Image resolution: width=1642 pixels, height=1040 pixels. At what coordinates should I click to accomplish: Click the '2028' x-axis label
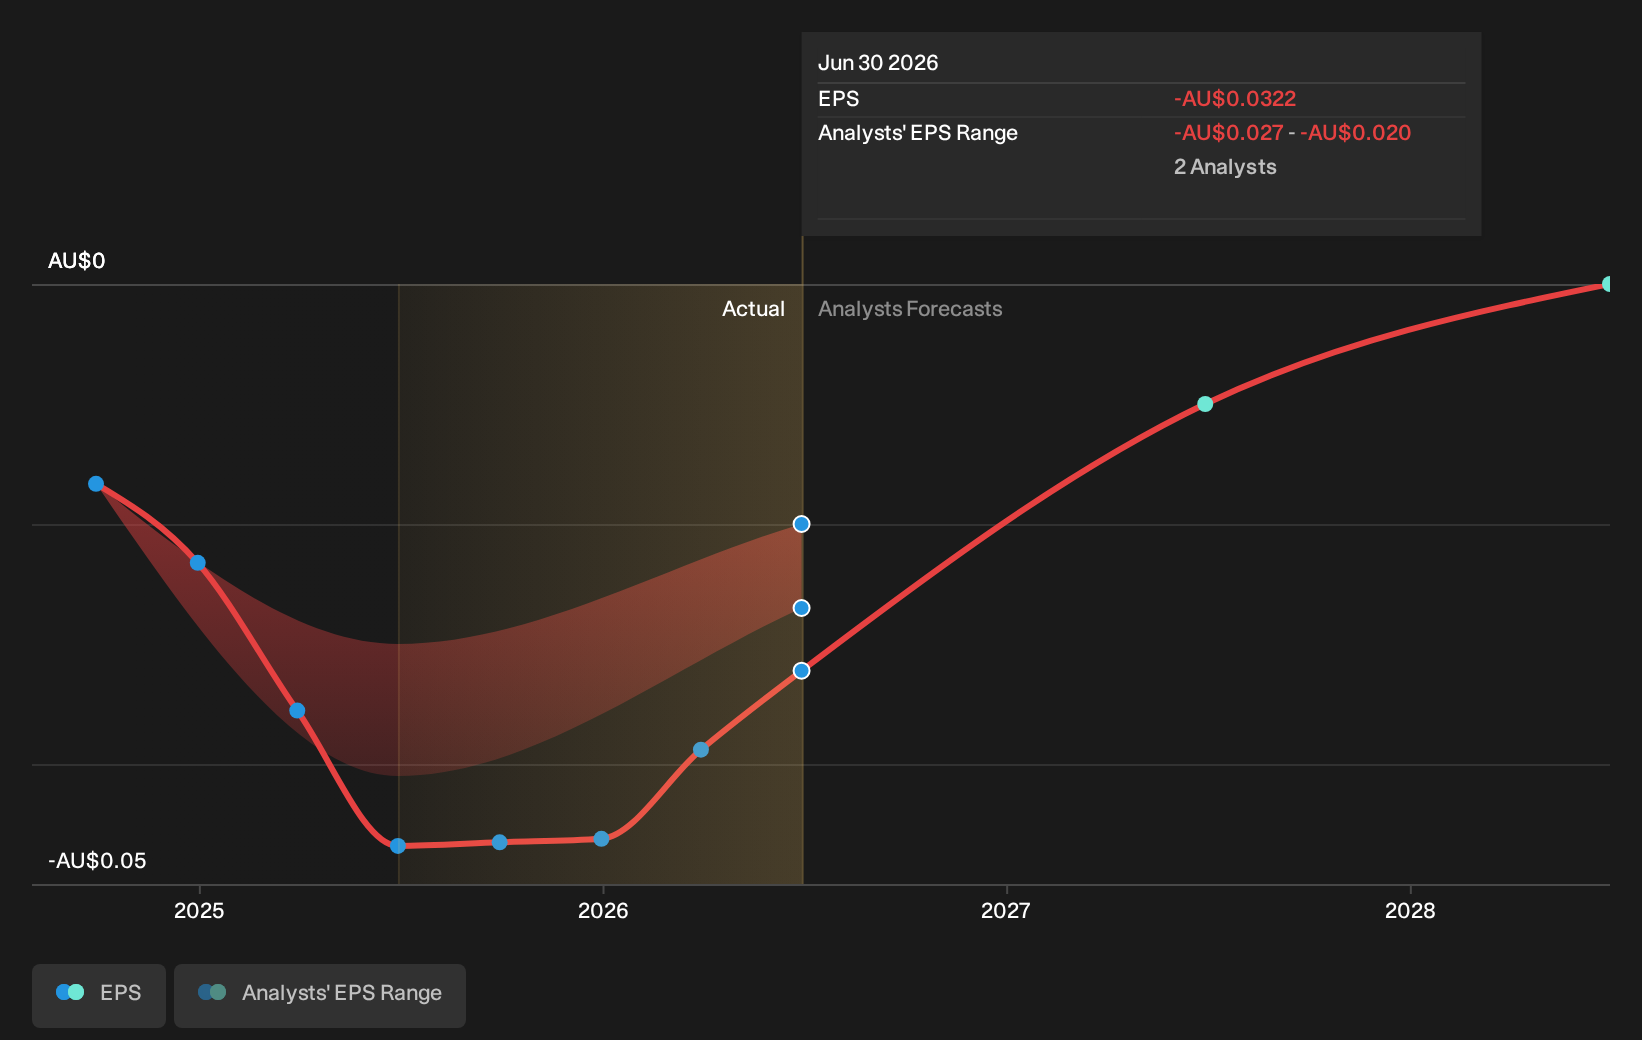coord(1410,910)
